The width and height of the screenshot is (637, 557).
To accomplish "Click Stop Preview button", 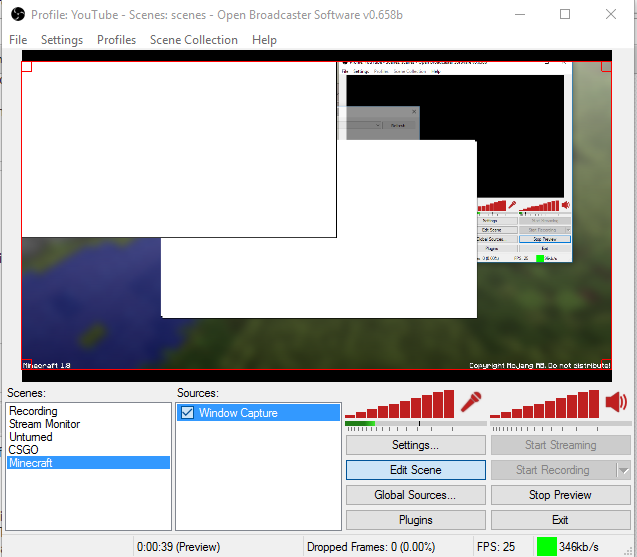I will tap(560, 495).
